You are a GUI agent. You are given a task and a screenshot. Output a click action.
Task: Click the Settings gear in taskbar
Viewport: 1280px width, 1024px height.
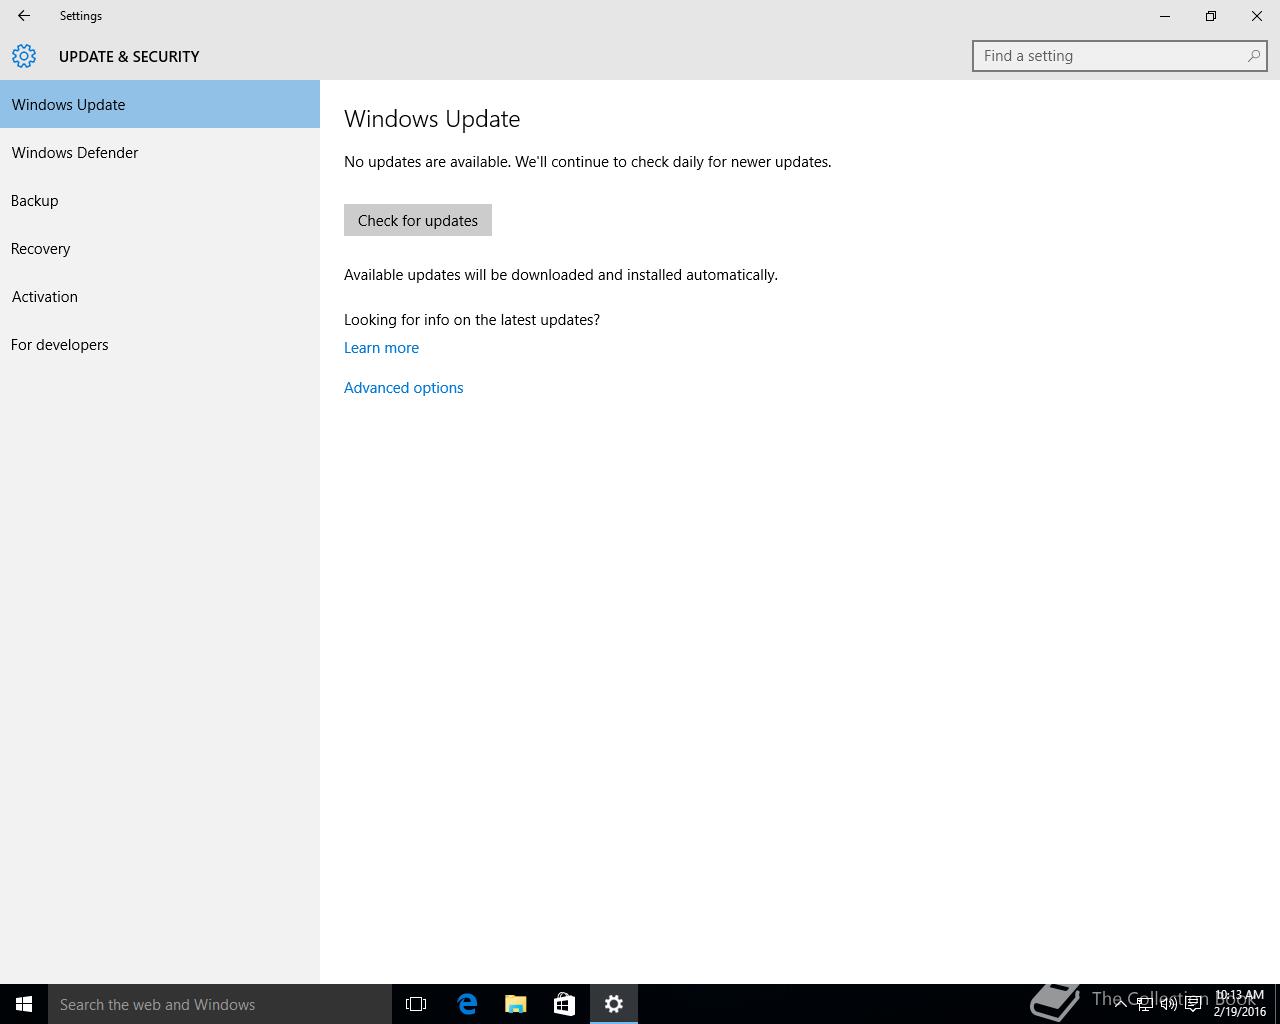pyautogui.click(x=614, y=1004)
